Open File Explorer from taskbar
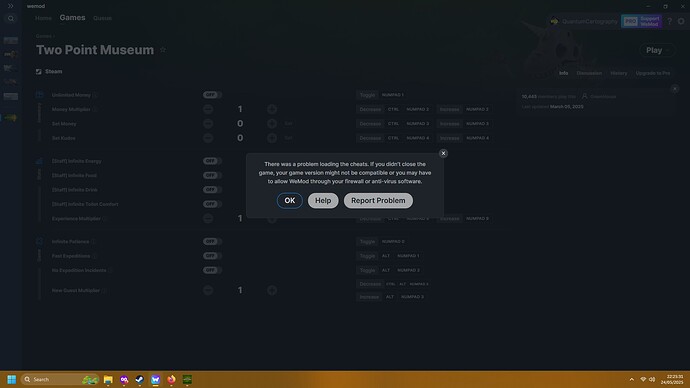This screenshot has width=690, height=388. [x=108, y=379]
